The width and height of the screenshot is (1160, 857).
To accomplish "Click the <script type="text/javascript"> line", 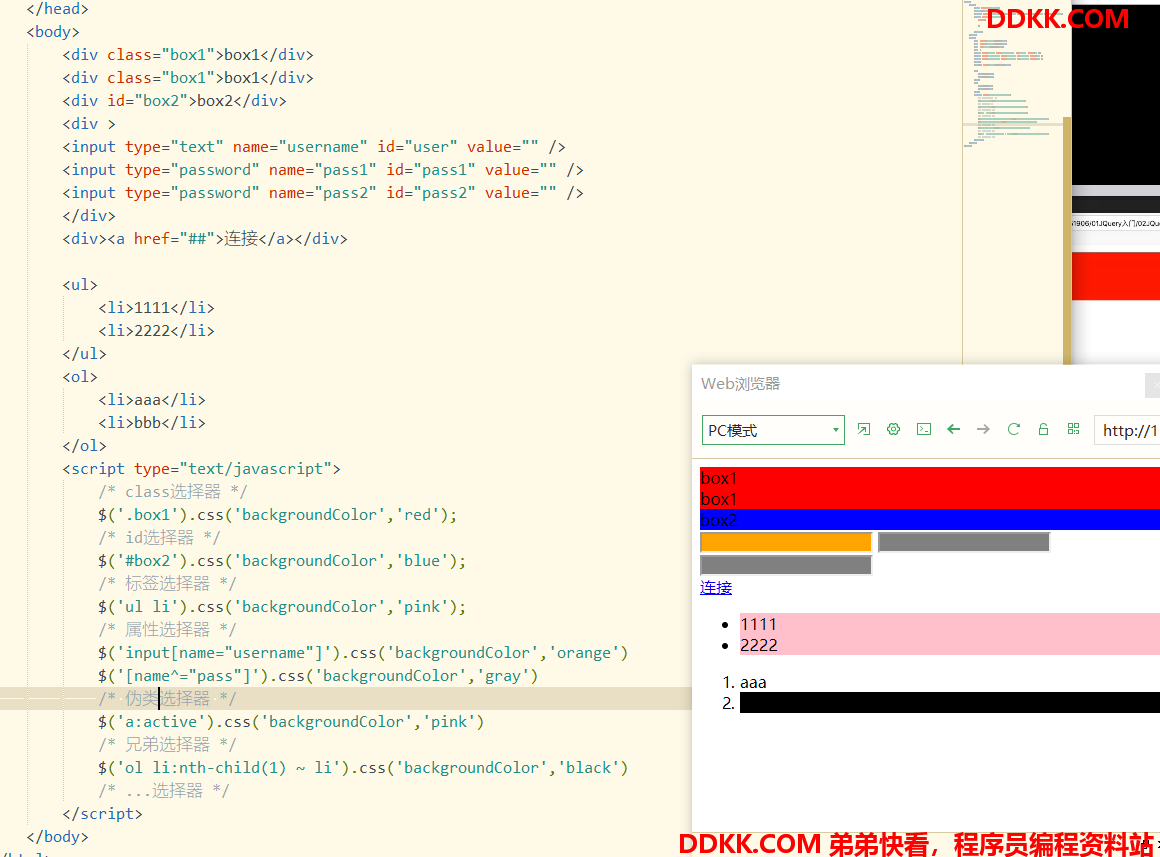I will coord(201,468).
